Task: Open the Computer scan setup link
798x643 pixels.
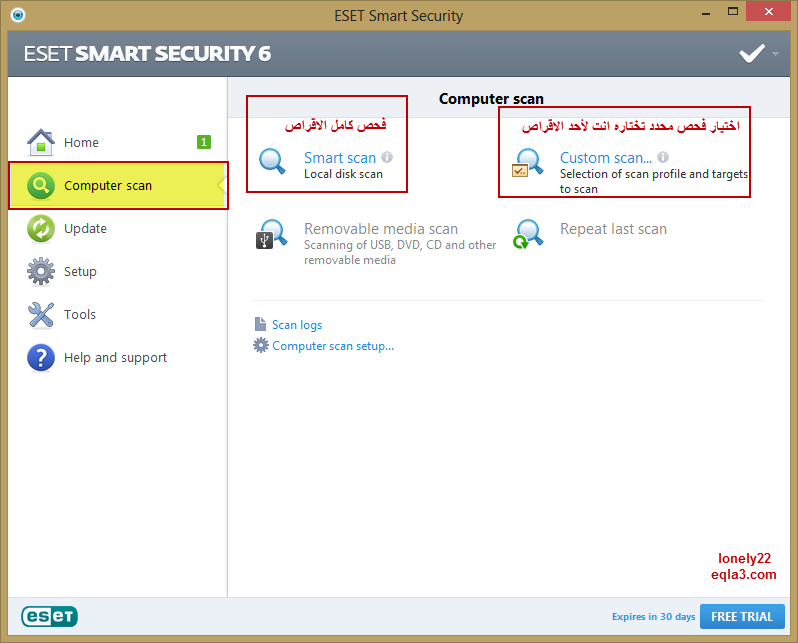Action: pos(333,346)
